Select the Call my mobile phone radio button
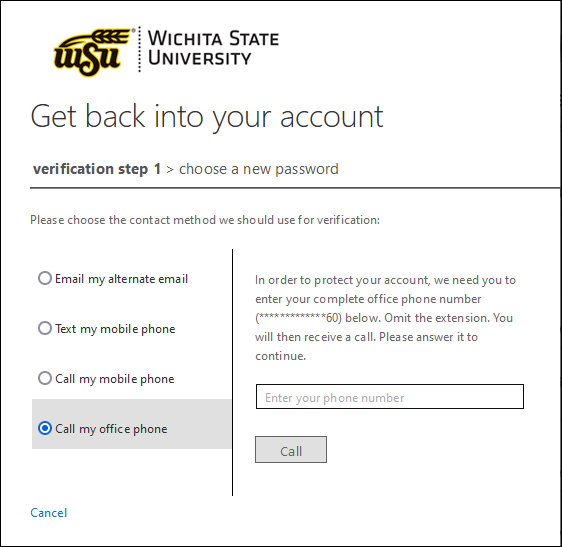This screenshot has height=547, width=562. pyautogui.click(x=45, y=378)
